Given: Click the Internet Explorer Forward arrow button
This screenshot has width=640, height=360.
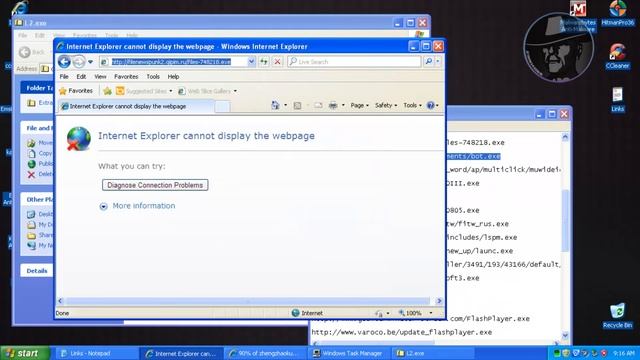Looking at the screenshot, I should [79, 62].
